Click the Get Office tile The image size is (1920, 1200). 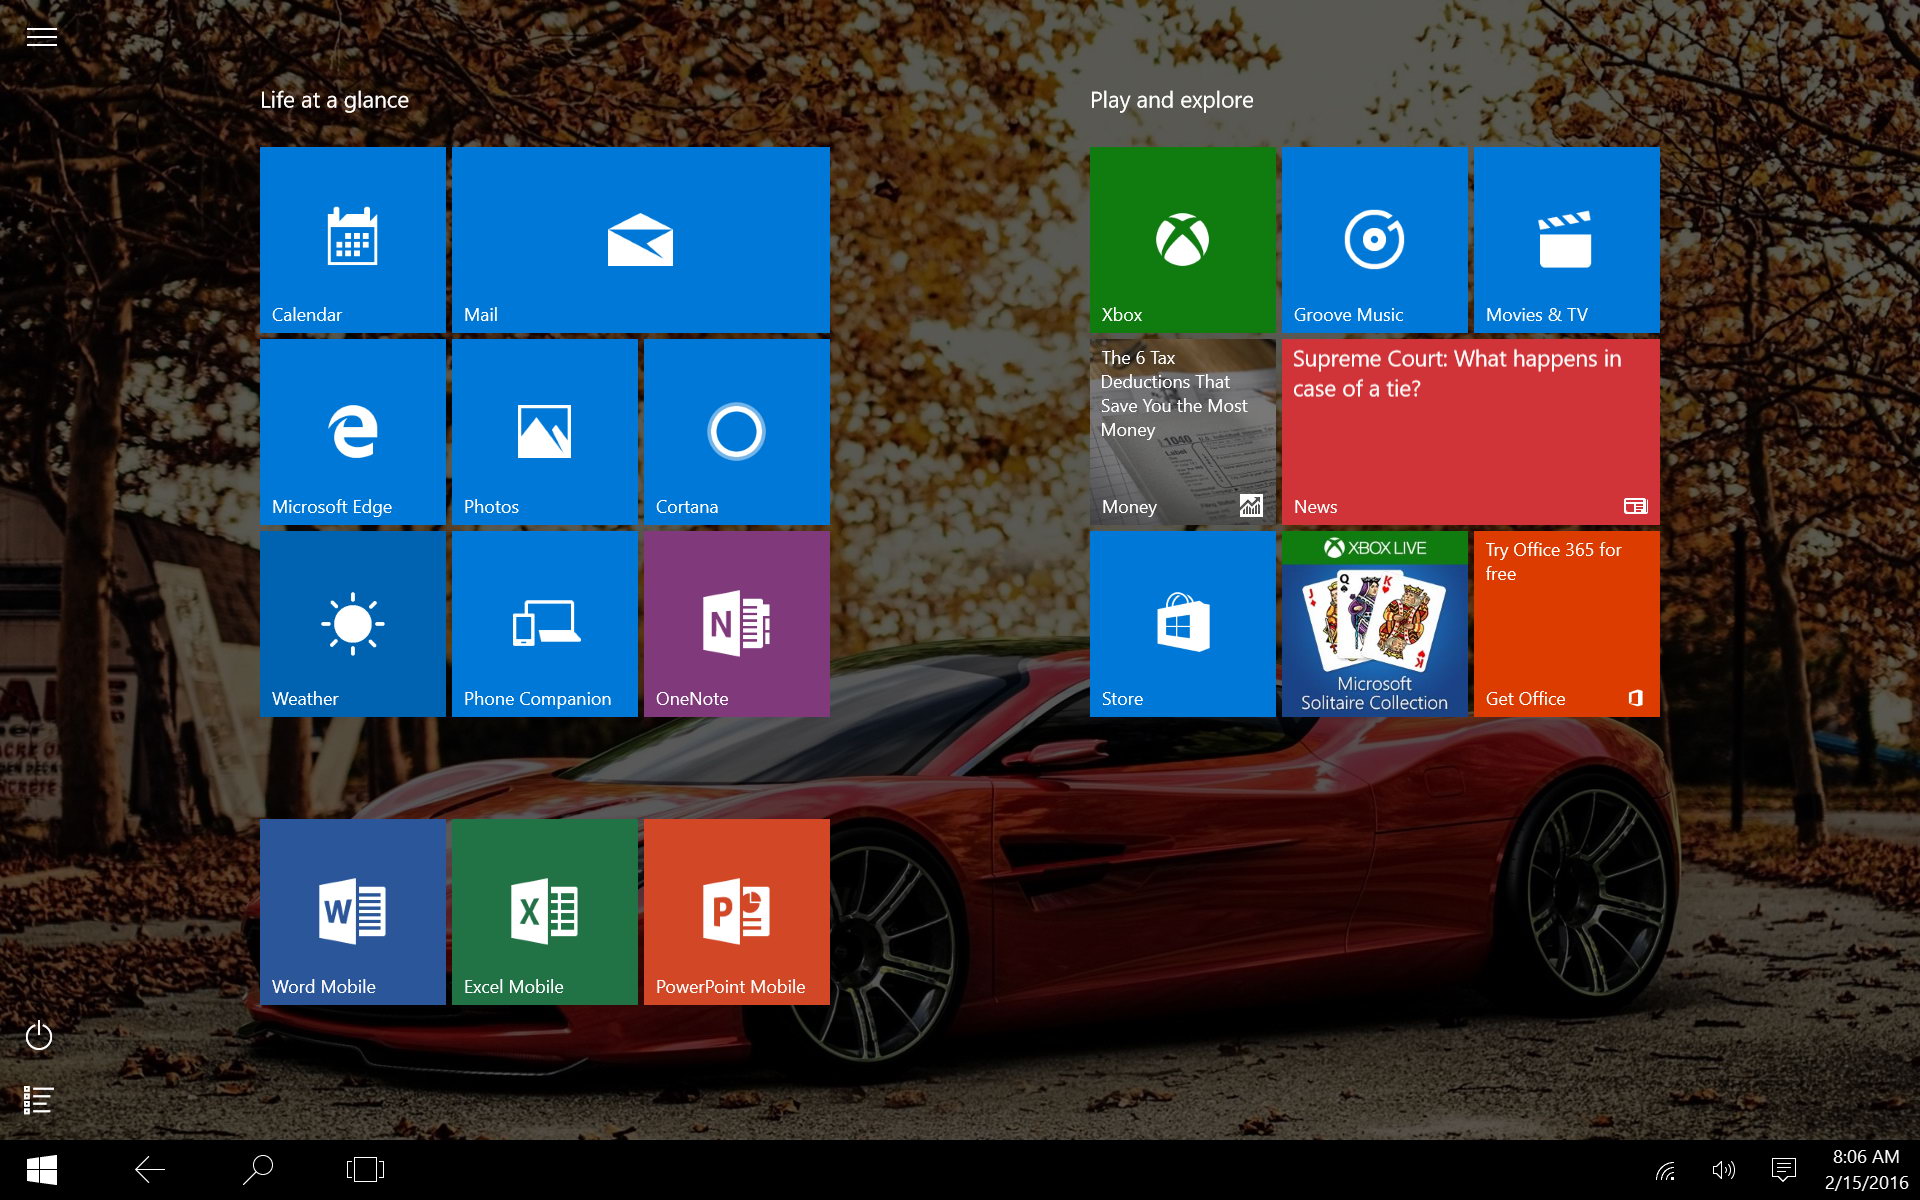coord(1566,624)
